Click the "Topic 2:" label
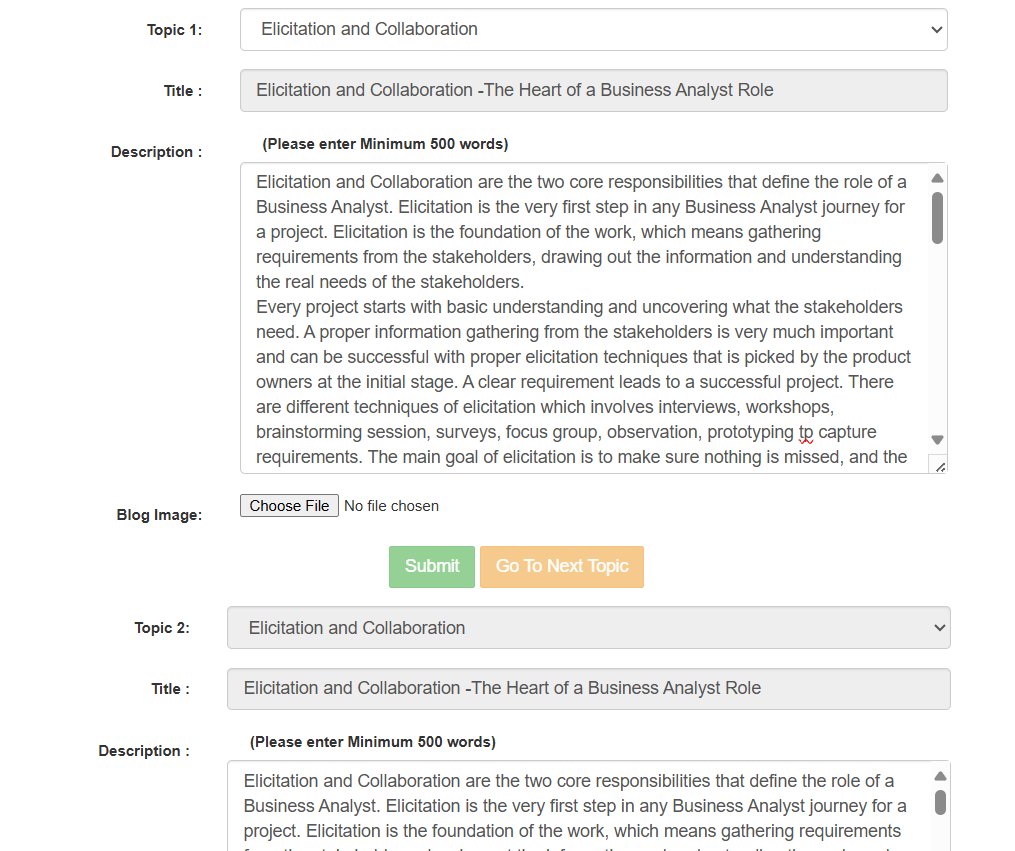Viewport: 1015px width, 851px height. 162,628
